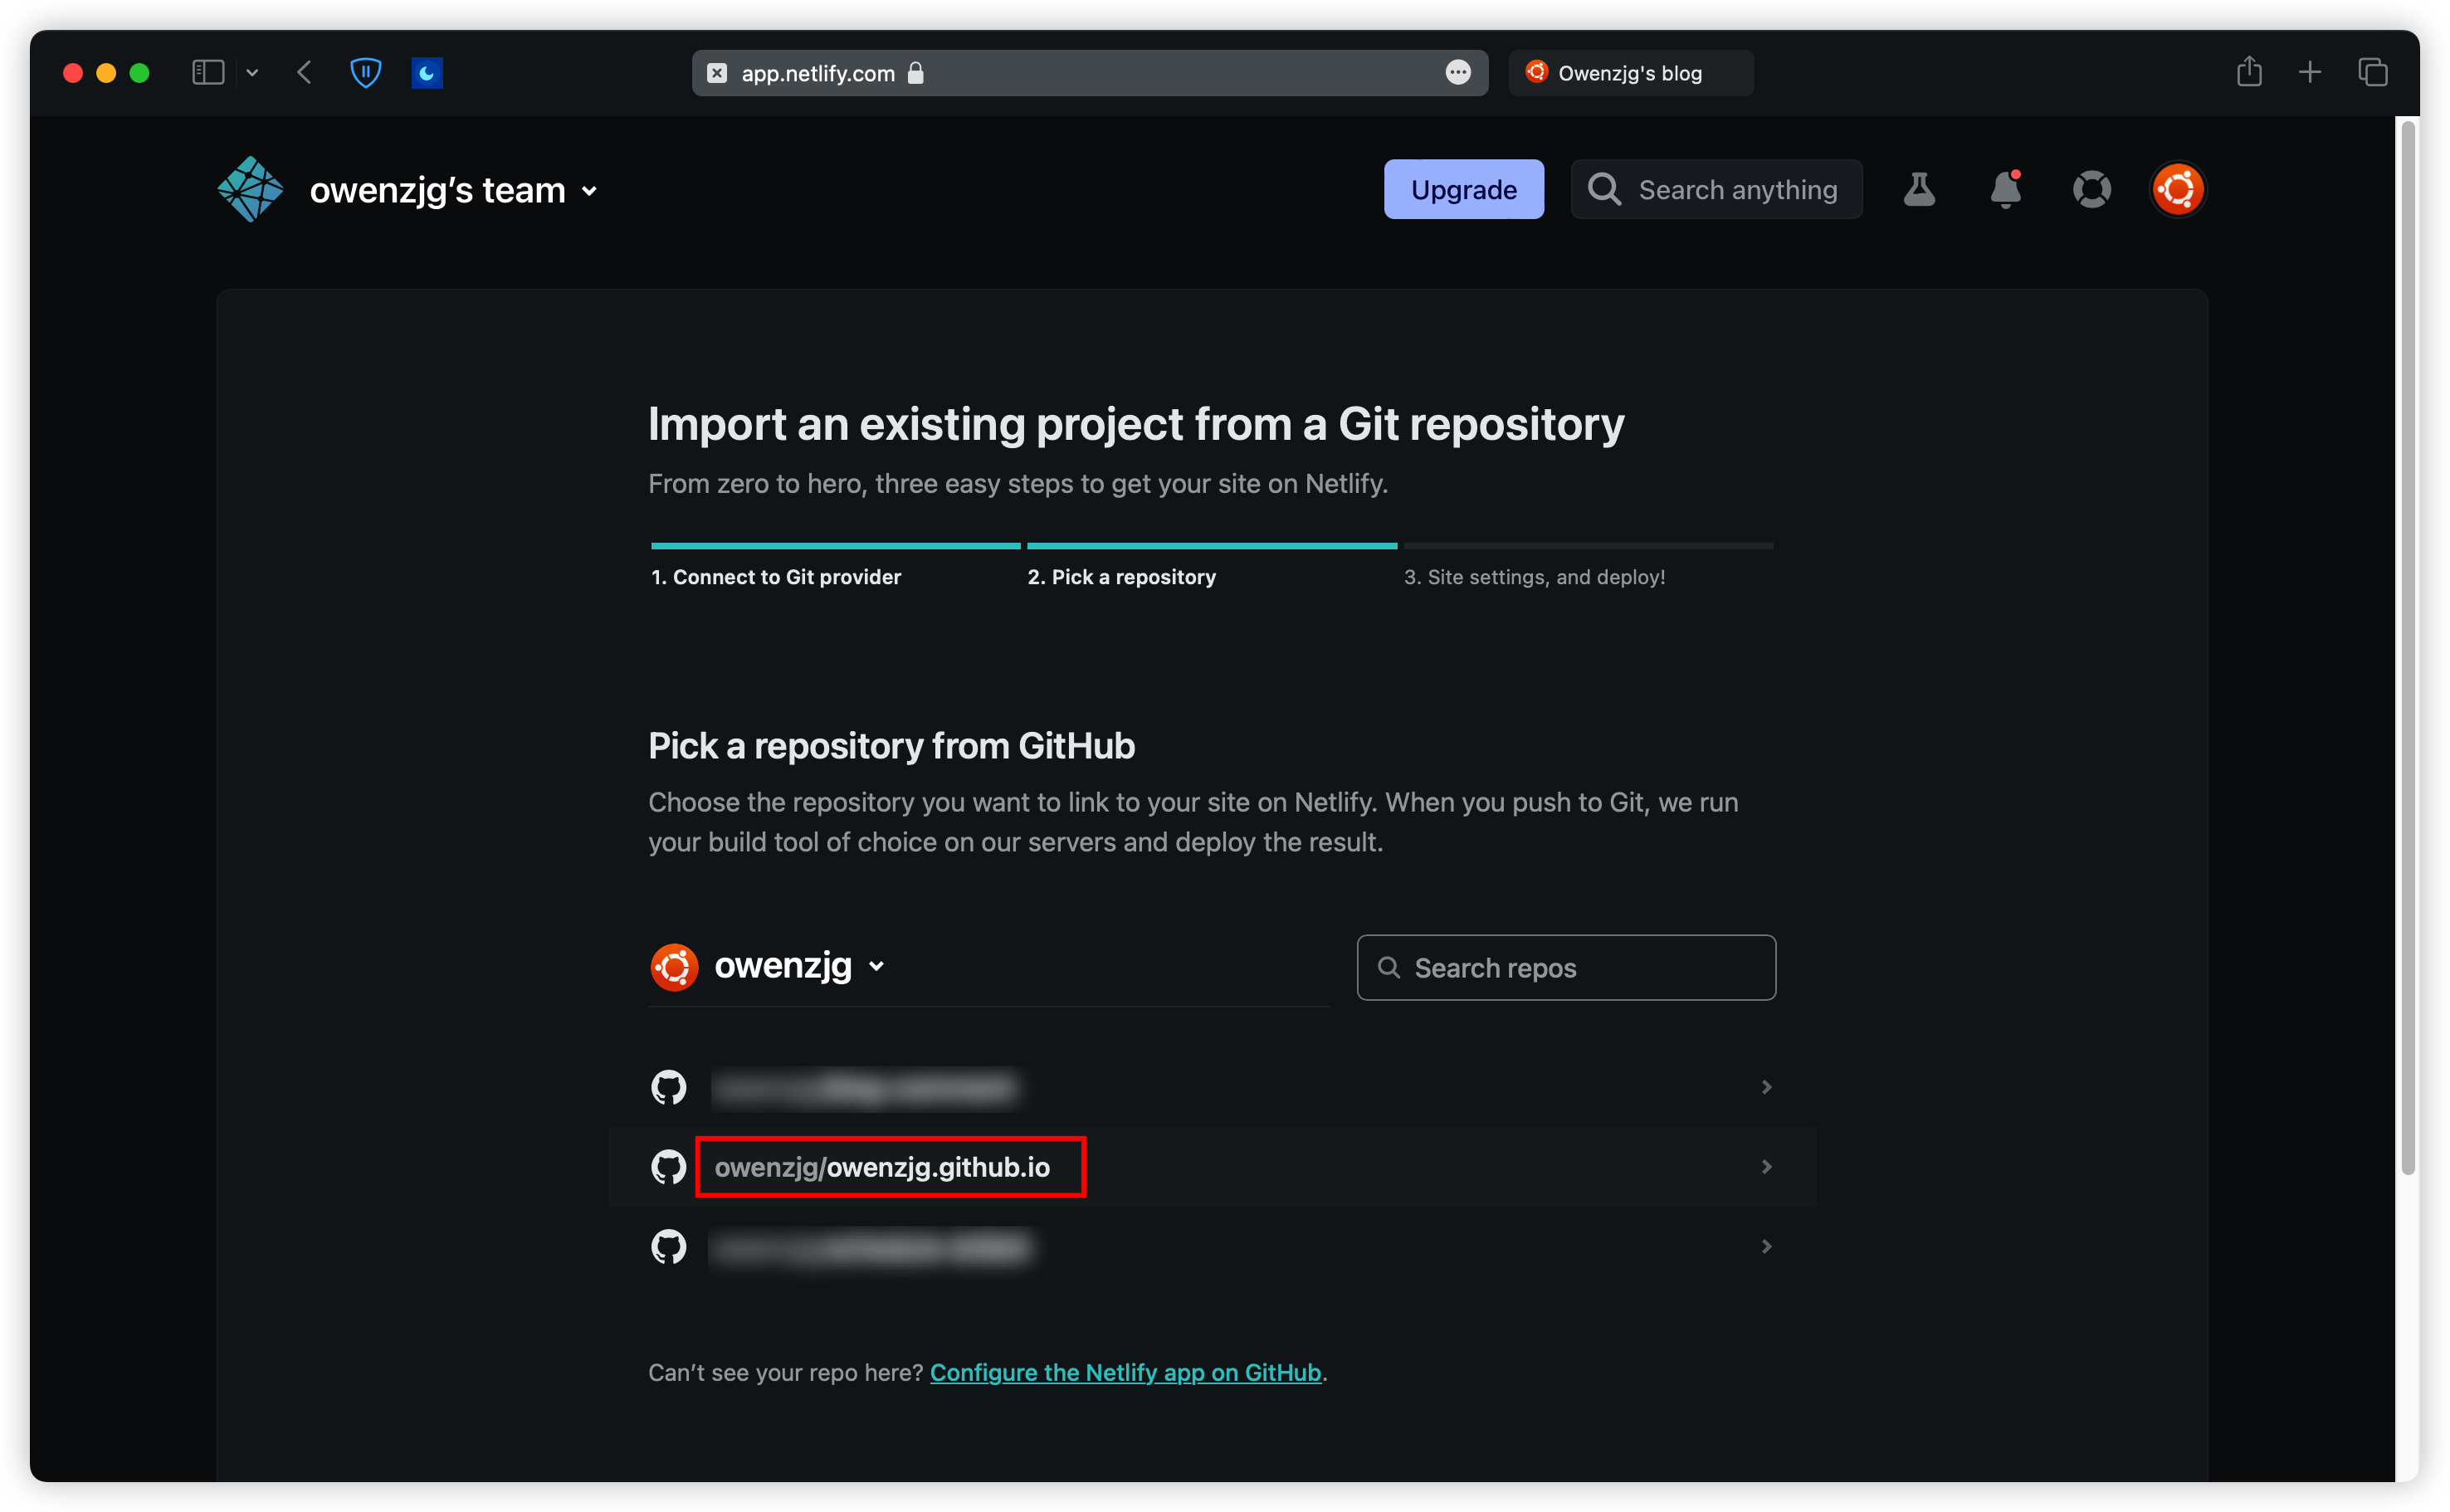The height and width of the screenshot is (1512, 2450).
Task: Click the Upgrade button
Action: [x=1463, y=189]
